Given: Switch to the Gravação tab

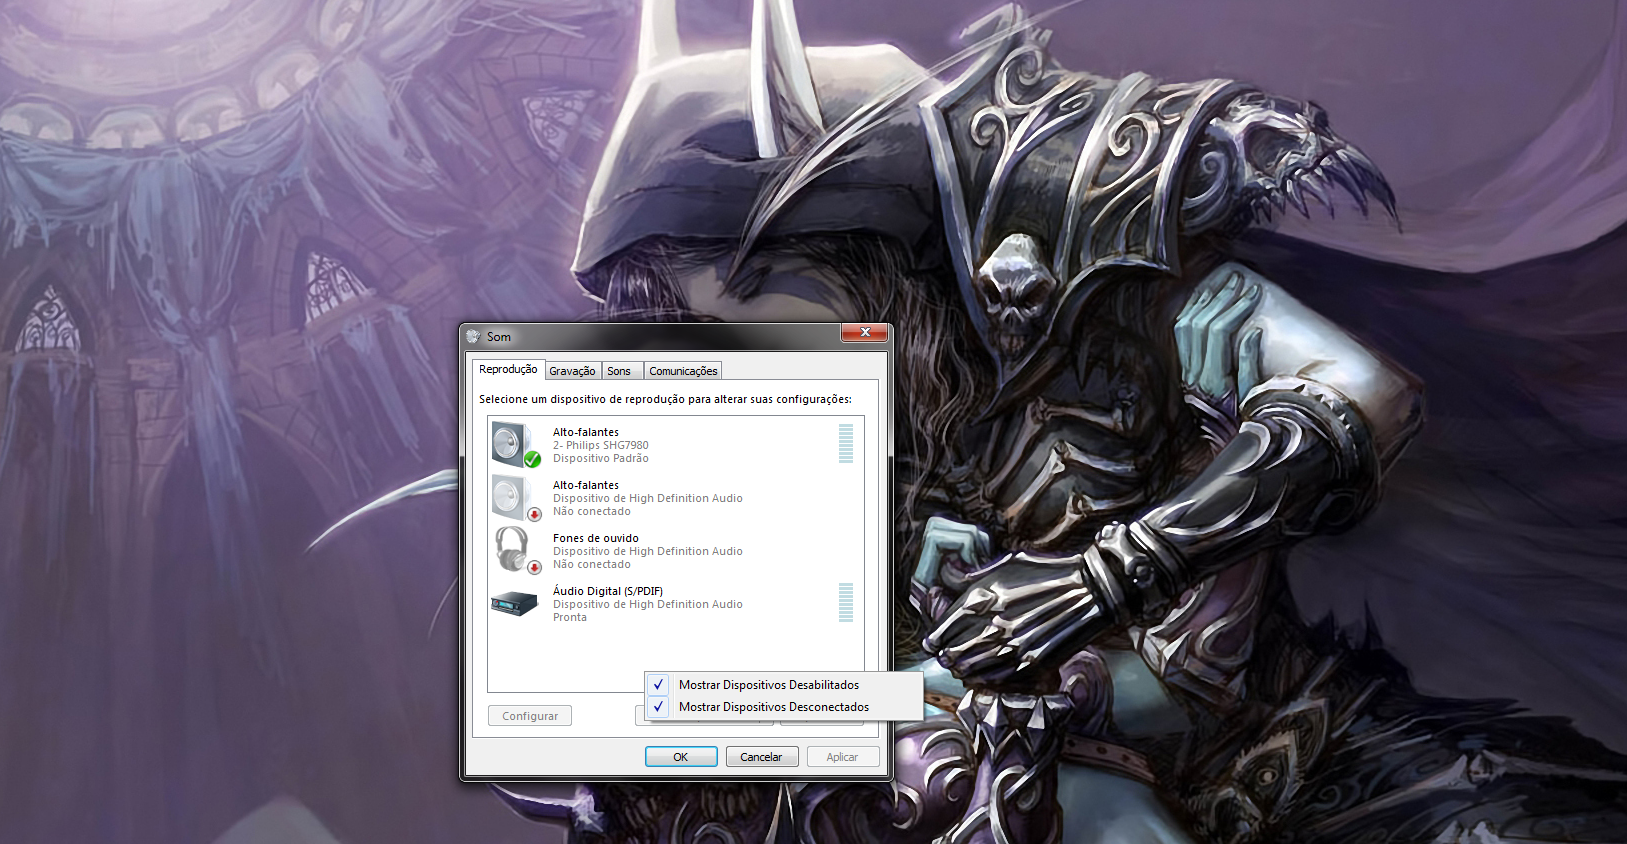Looking at the screenshot, I should tap(572, 371).
